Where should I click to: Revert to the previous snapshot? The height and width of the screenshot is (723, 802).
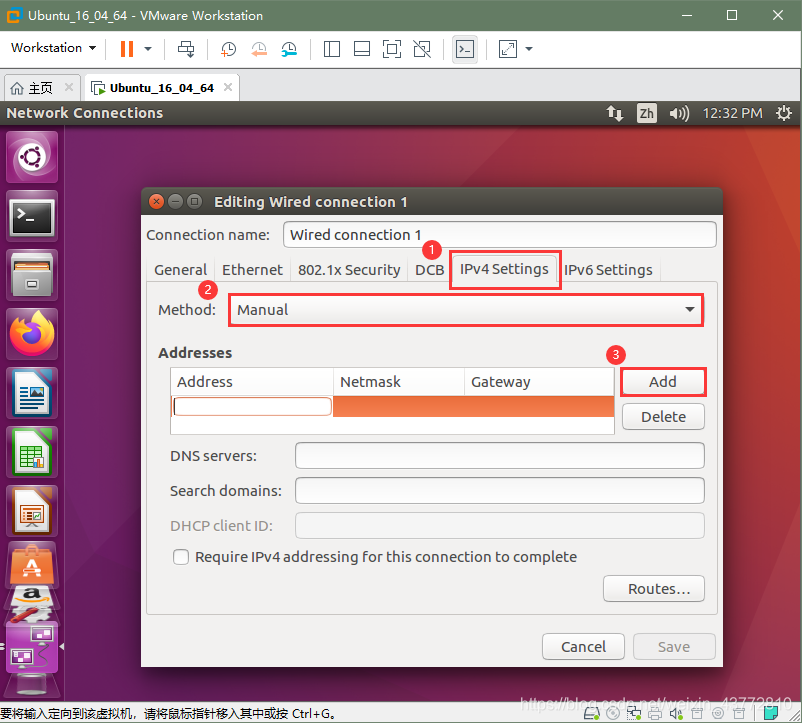point(259,49)
